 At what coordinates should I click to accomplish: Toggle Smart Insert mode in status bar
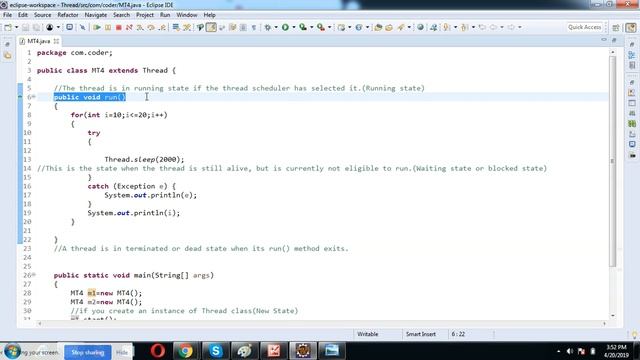[x=421, y=334]
